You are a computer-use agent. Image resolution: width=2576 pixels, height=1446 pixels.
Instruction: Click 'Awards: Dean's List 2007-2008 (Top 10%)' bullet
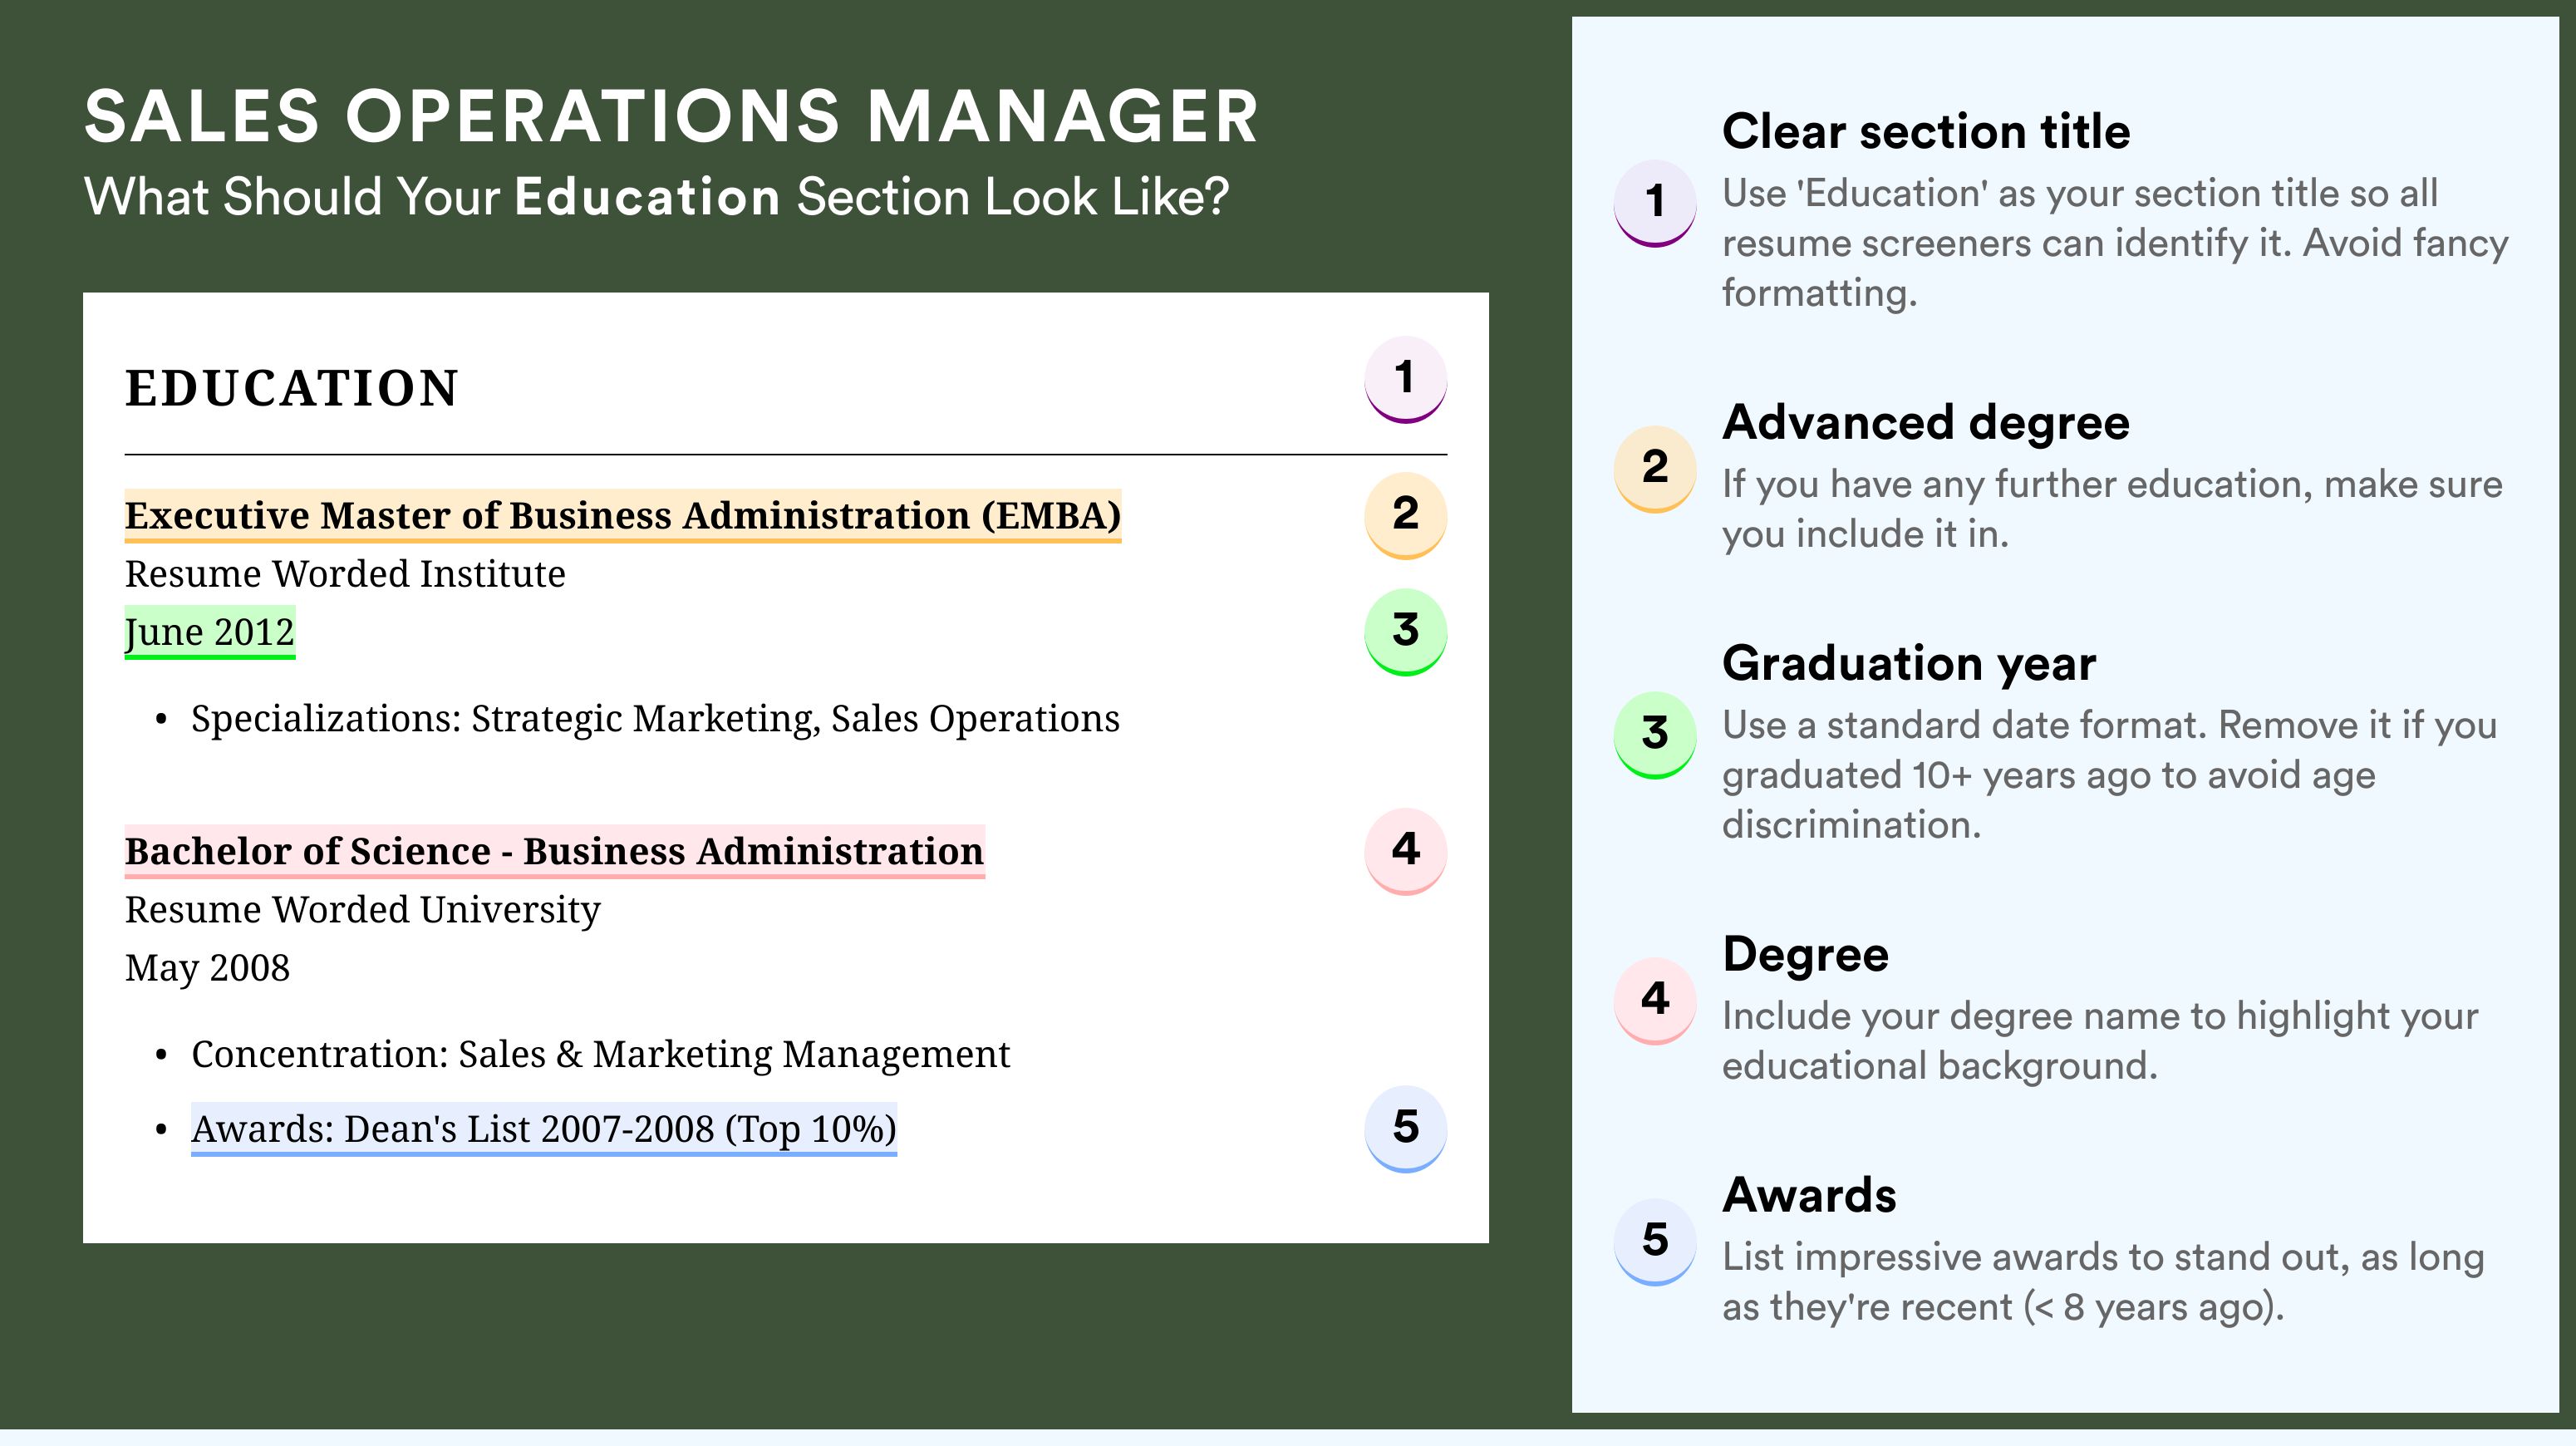click(544, 1130)
